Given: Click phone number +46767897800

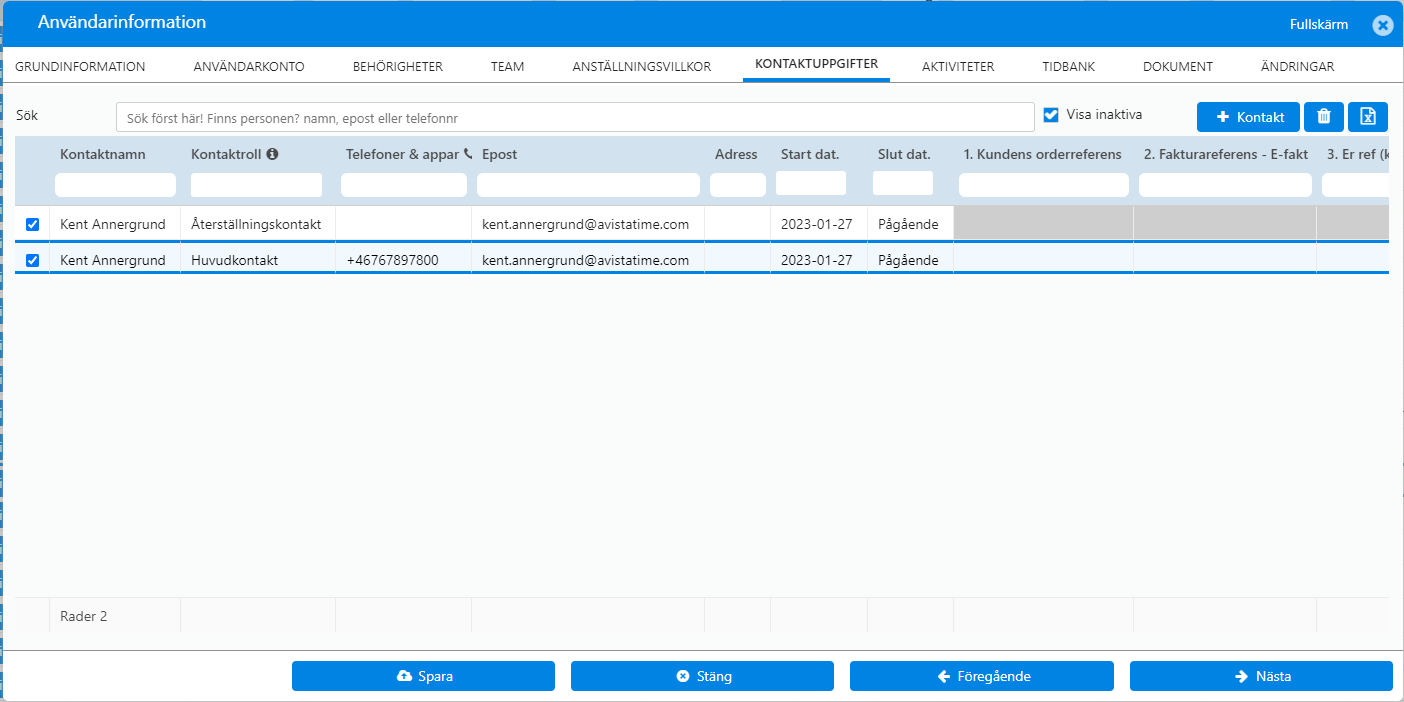Looking at the screenshot, I should [x=392, y=260].
